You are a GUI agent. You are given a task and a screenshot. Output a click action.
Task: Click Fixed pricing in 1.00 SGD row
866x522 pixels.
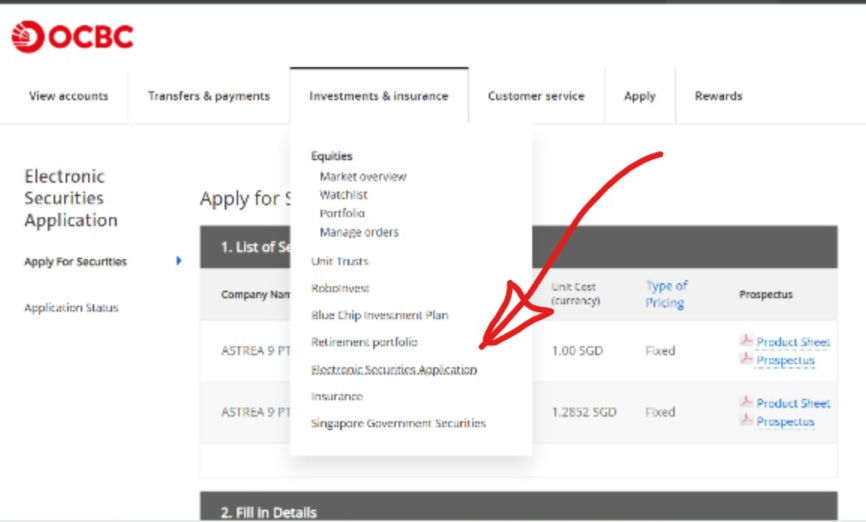point(660,351)
